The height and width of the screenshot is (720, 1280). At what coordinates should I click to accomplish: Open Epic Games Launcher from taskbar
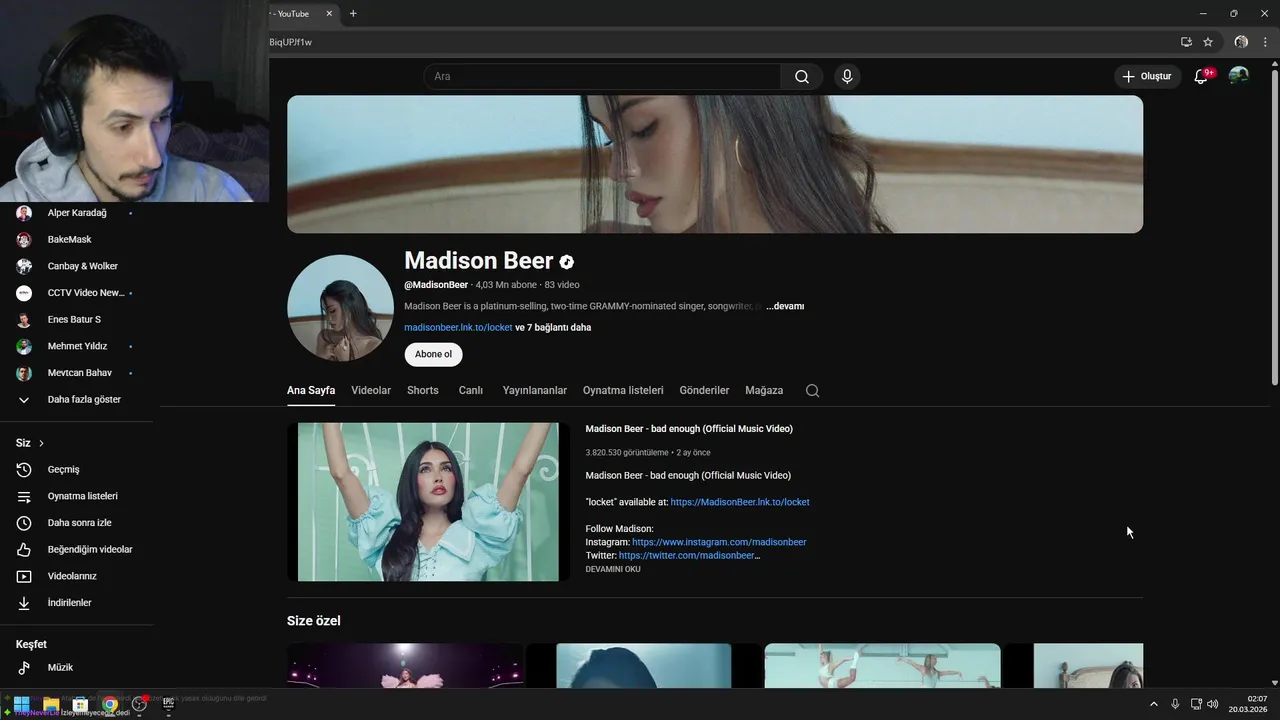coord(169,704)
